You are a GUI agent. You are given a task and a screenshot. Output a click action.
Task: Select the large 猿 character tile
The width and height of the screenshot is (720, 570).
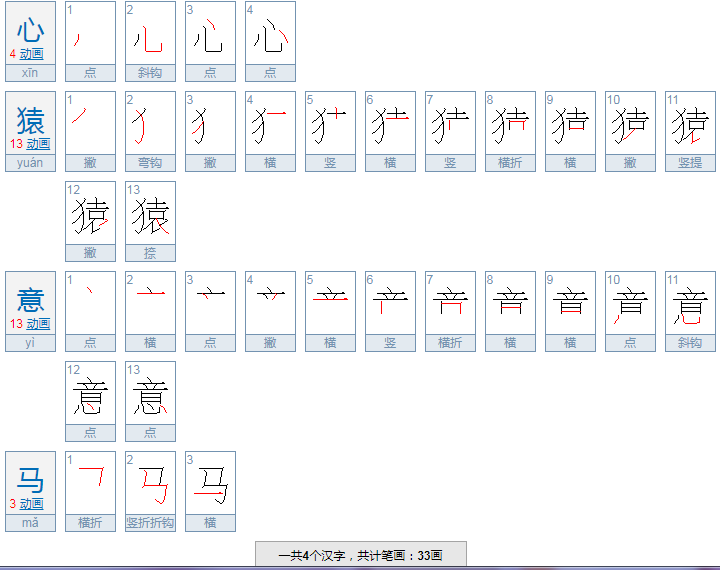coord(30,120)
